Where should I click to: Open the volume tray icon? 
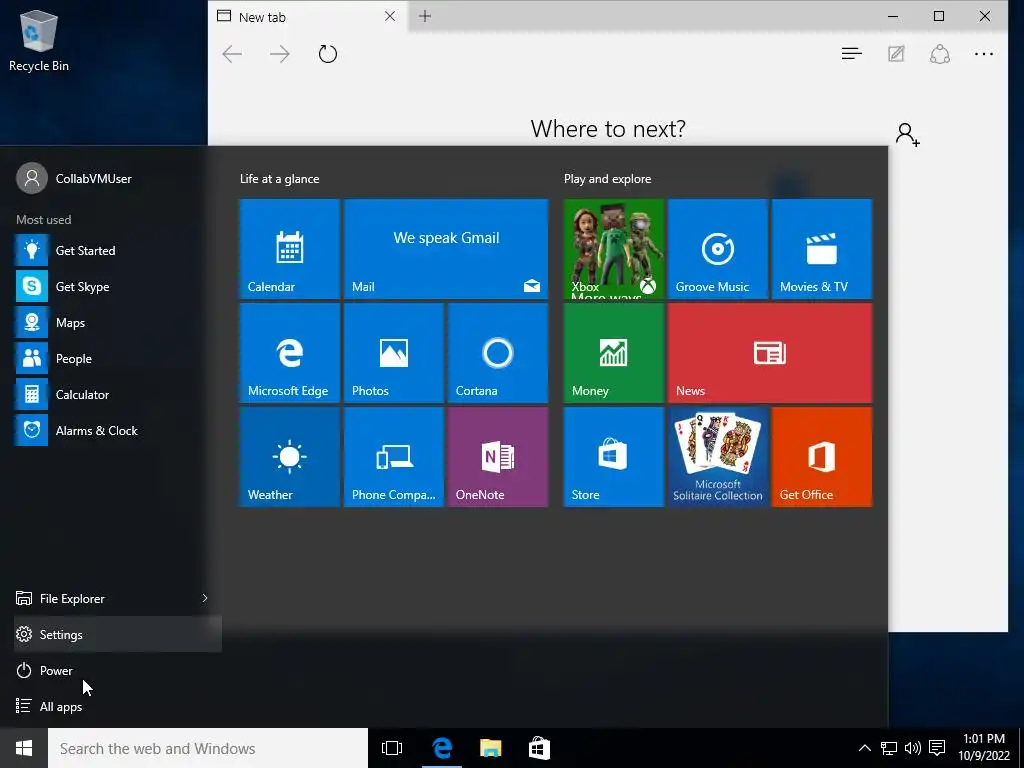pyautogui.click(x=913, y=748)
